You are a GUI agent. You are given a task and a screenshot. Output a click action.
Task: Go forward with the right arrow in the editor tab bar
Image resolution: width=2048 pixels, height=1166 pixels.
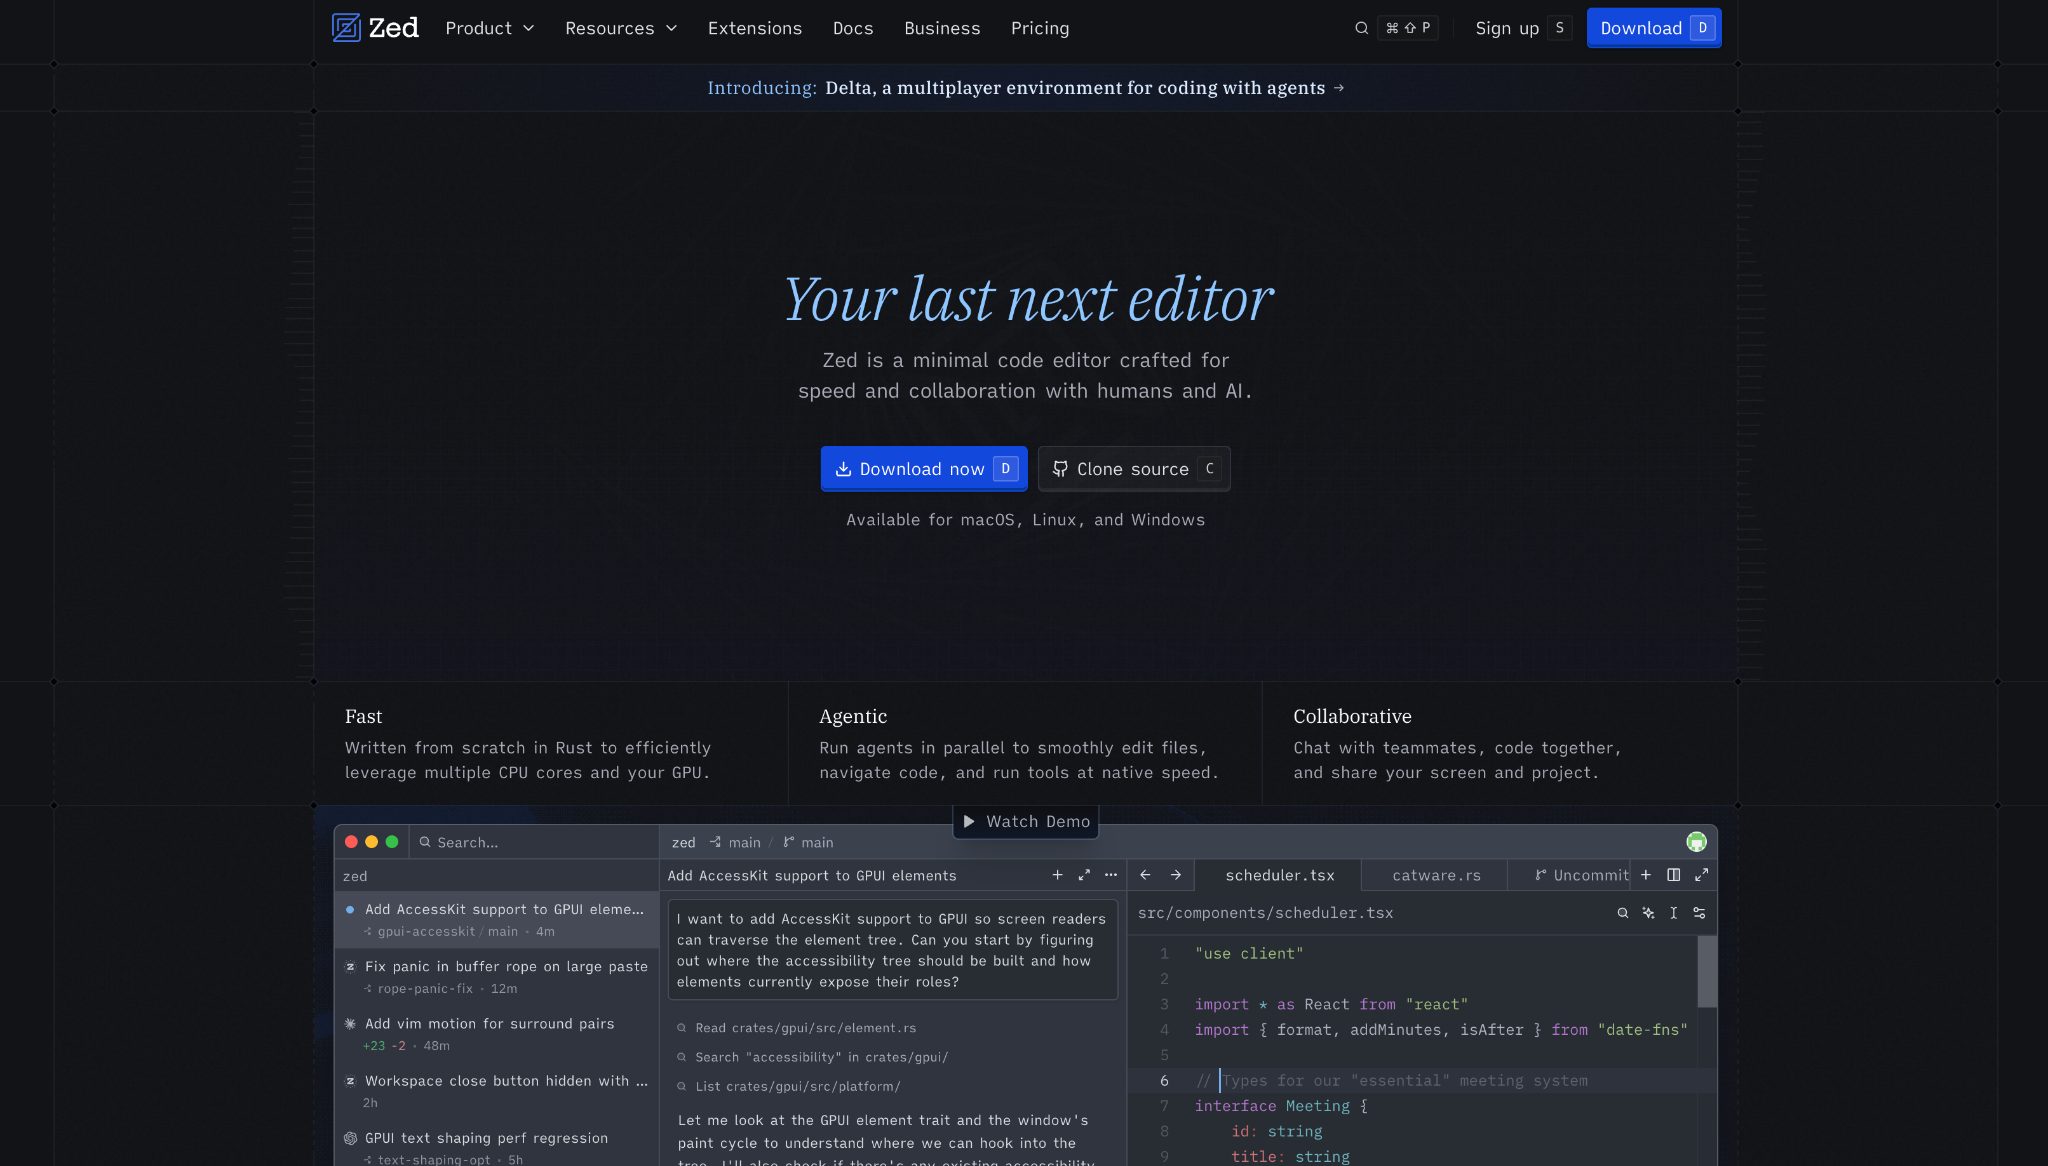(1176, 875)
